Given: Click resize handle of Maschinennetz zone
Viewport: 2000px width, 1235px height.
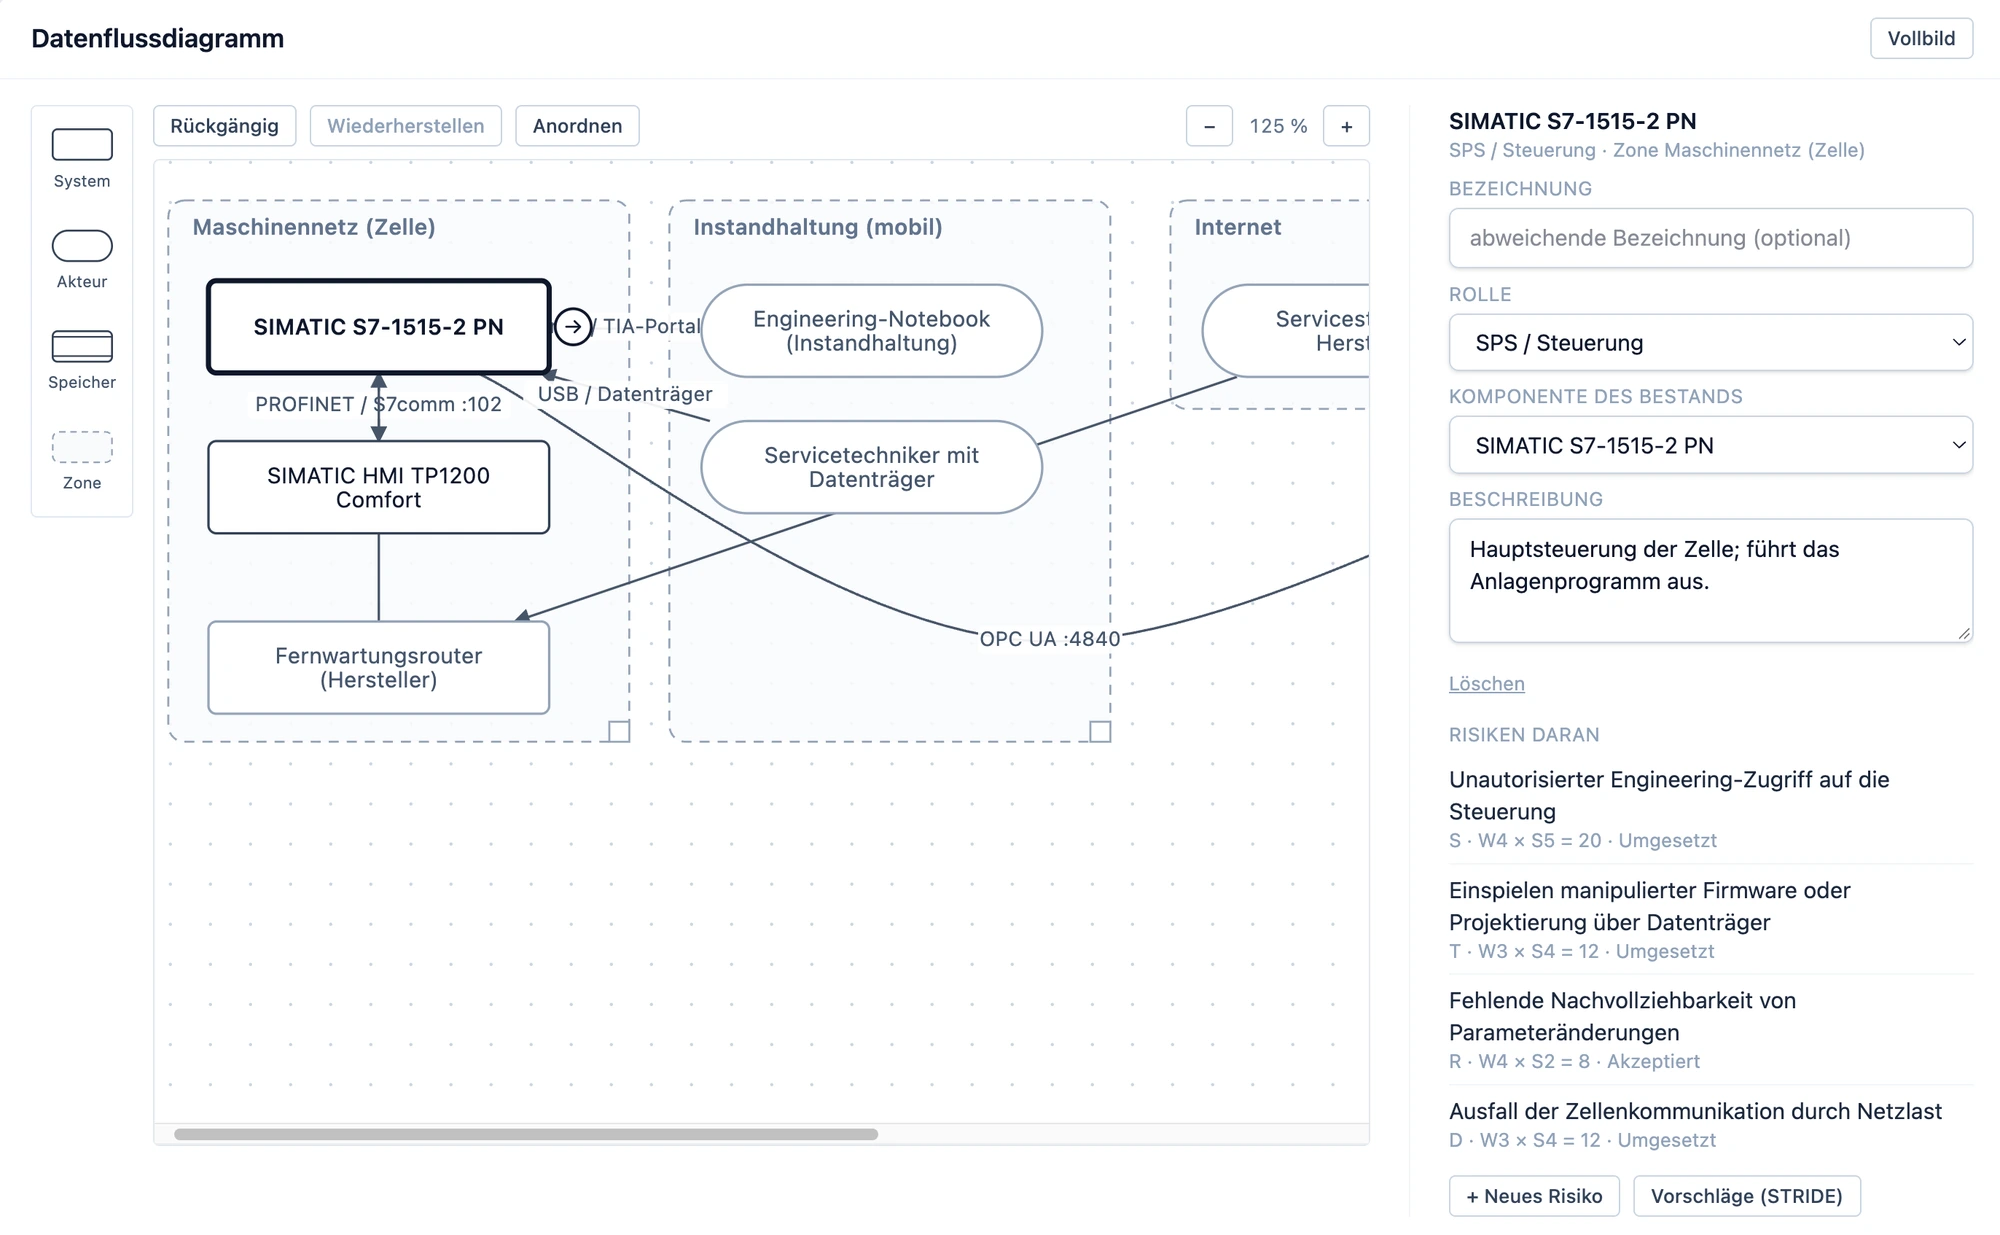Looking at the screenshot, I should (619, 731).
